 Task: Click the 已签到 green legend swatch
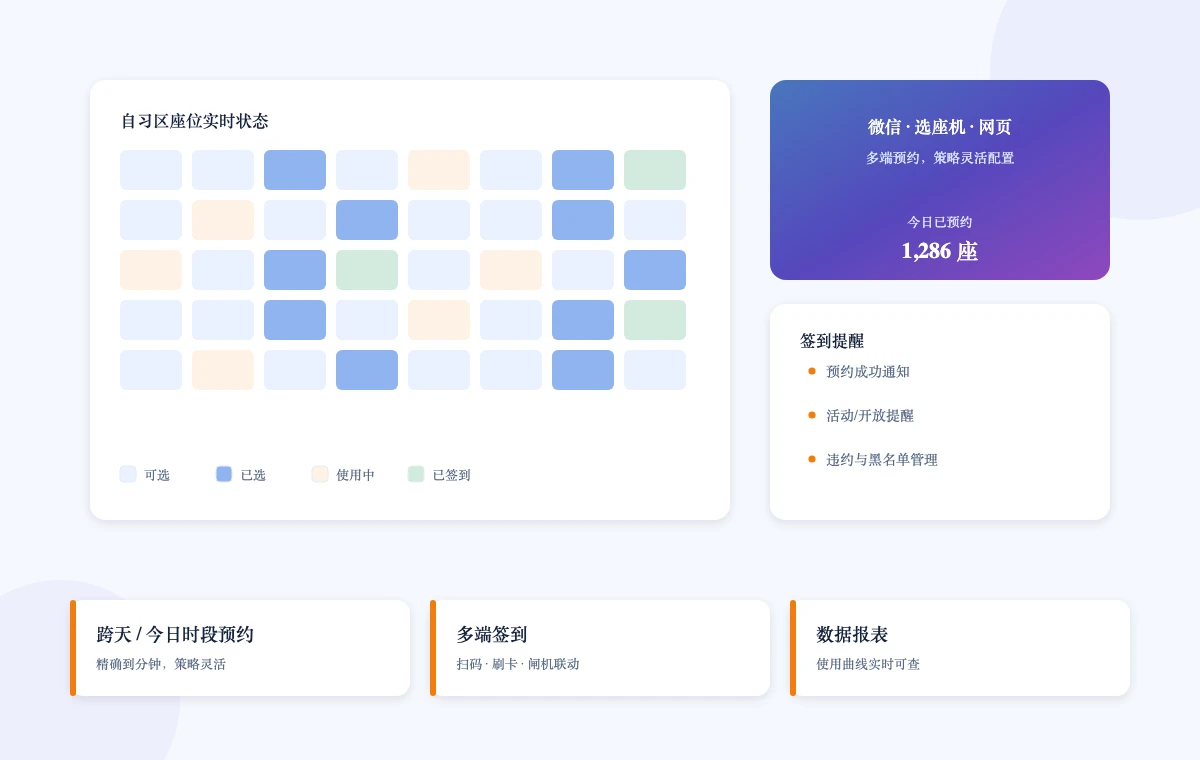click(416, 474)
